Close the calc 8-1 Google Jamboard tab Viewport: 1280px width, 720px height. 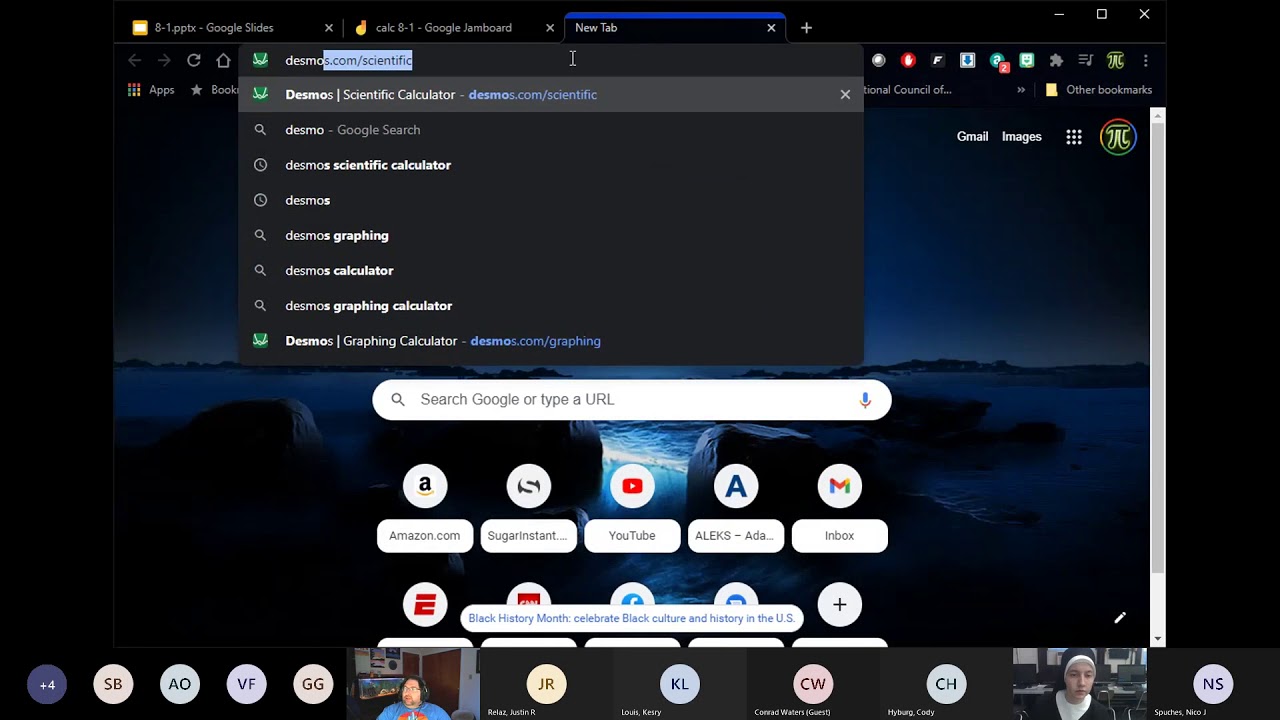tap(549, 28)
